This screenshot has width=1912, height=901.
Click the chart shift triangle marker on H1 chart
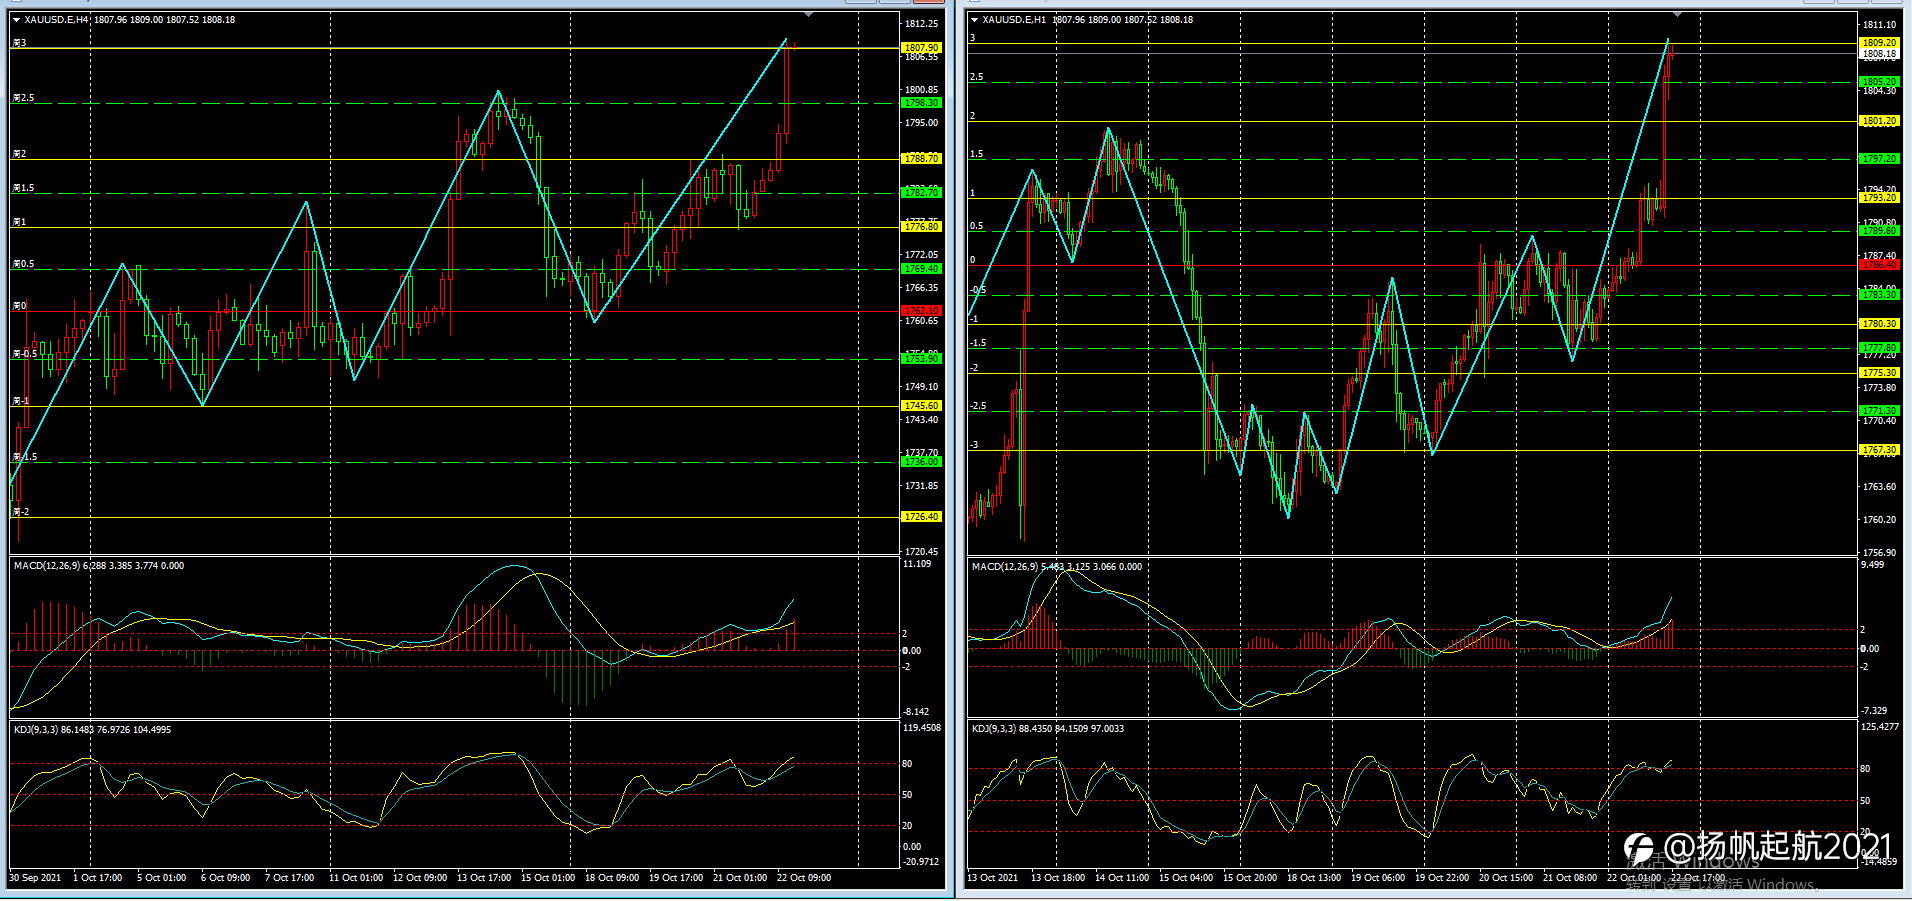[x=1677, y=15]
